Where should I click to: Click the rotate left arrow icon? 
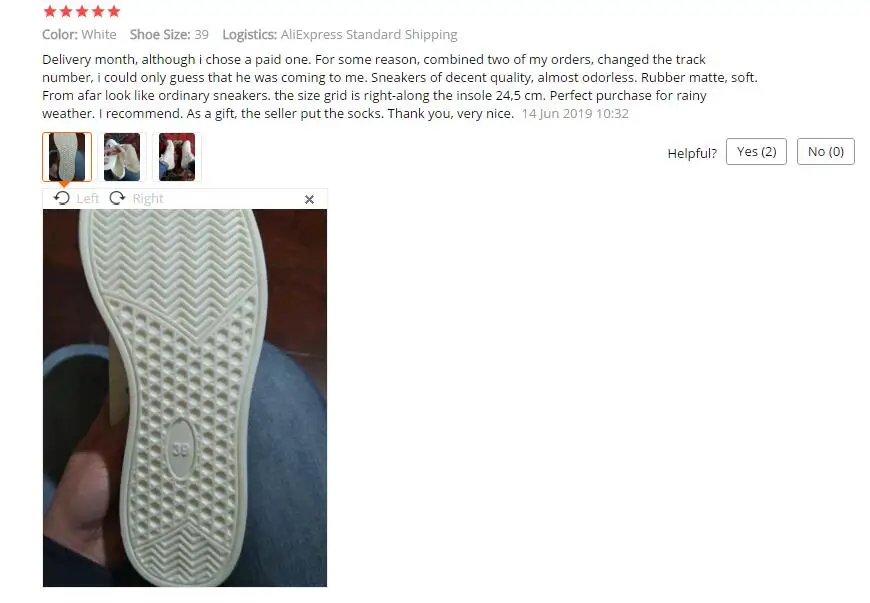pos(62,198)
